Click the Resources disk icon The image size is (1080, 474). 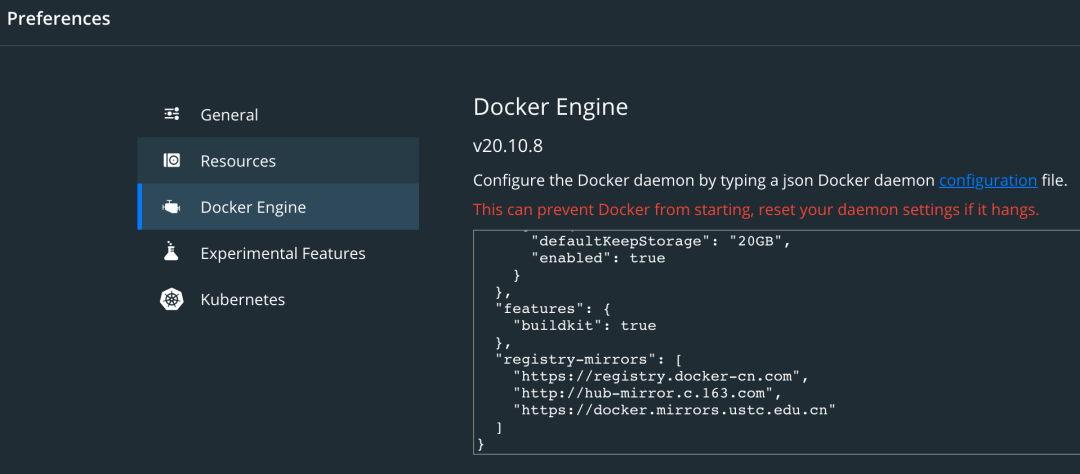point(172,161)
